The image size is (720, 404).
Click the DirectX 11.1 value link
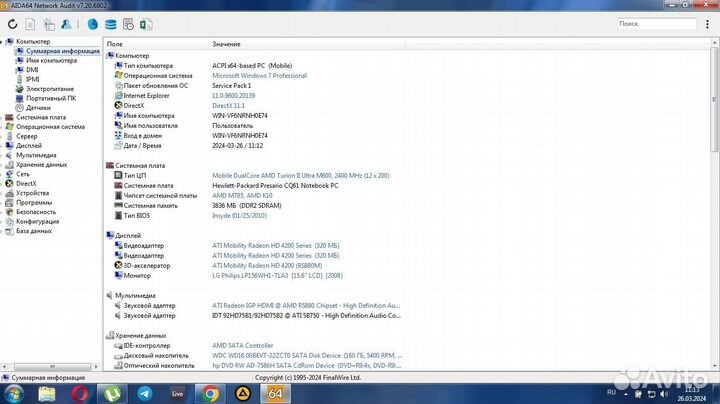point(228,106)
